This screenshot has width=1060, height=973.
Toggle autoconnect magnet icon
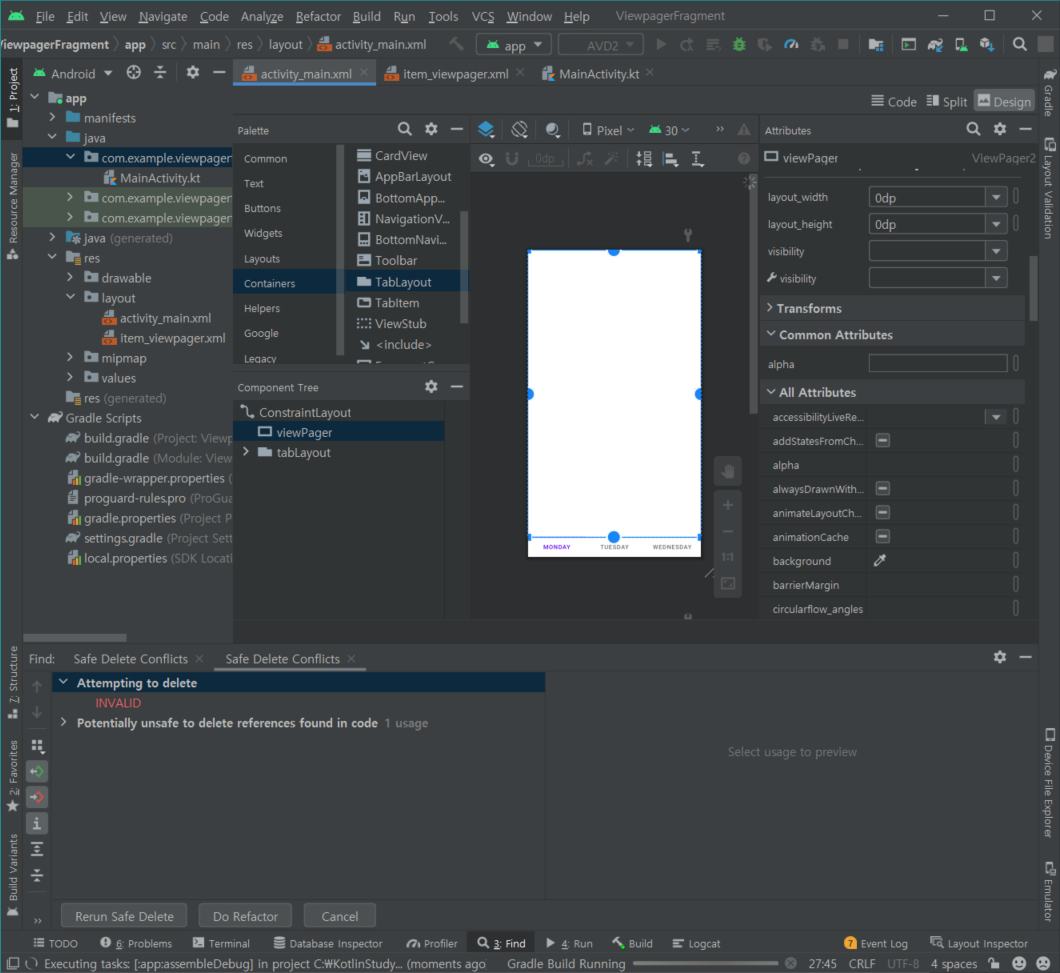(512, 159)
